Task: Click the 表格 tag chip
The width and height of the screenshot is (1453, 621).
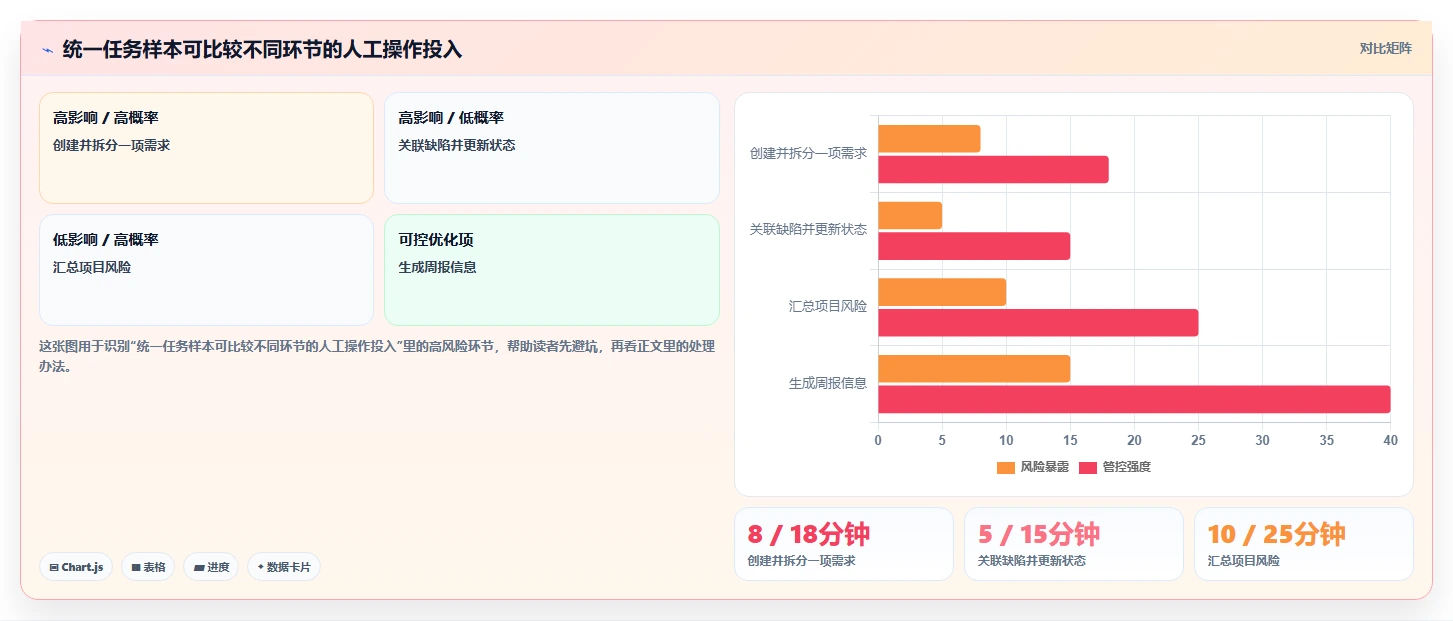Action: (x=148, y=567)
